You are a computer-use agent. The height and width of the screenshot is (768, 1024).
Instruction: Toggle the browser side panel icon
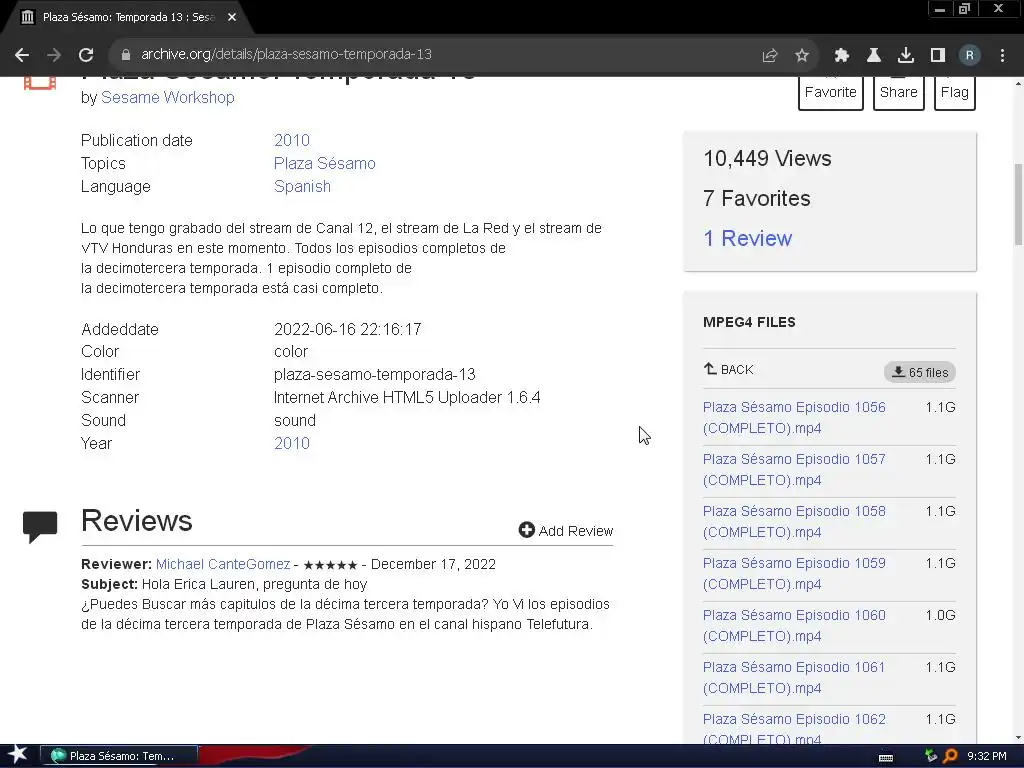938,56
